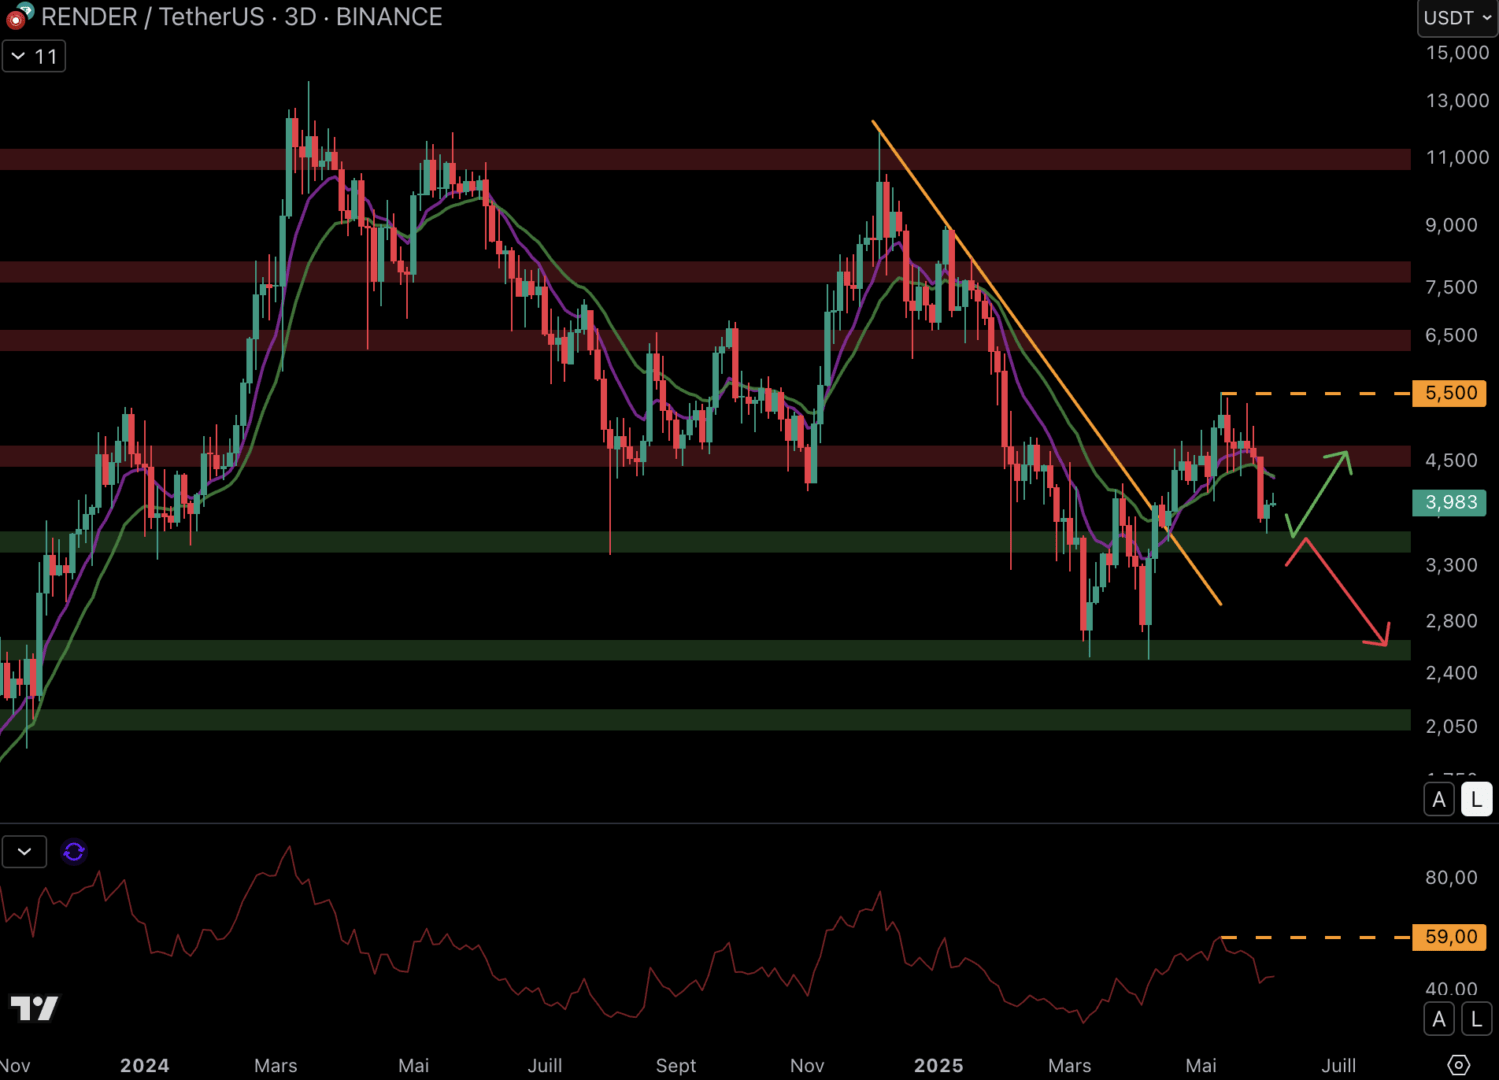Toggle log scale L on the indicator pane
Viewport: 1499px width, 1080px height.
pos(1476,1019)
